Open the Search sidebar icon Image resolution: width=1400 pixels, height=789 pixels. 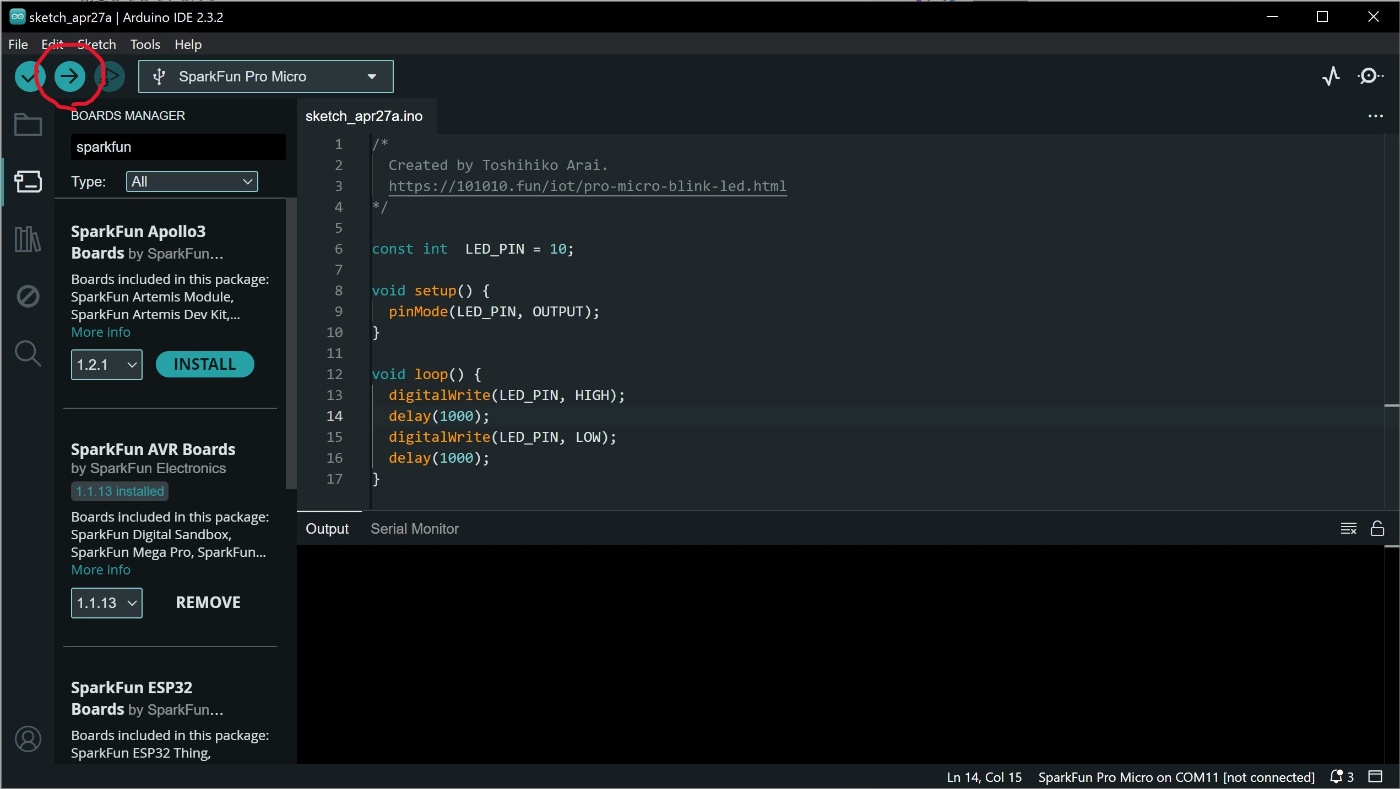tap(28, 353)
